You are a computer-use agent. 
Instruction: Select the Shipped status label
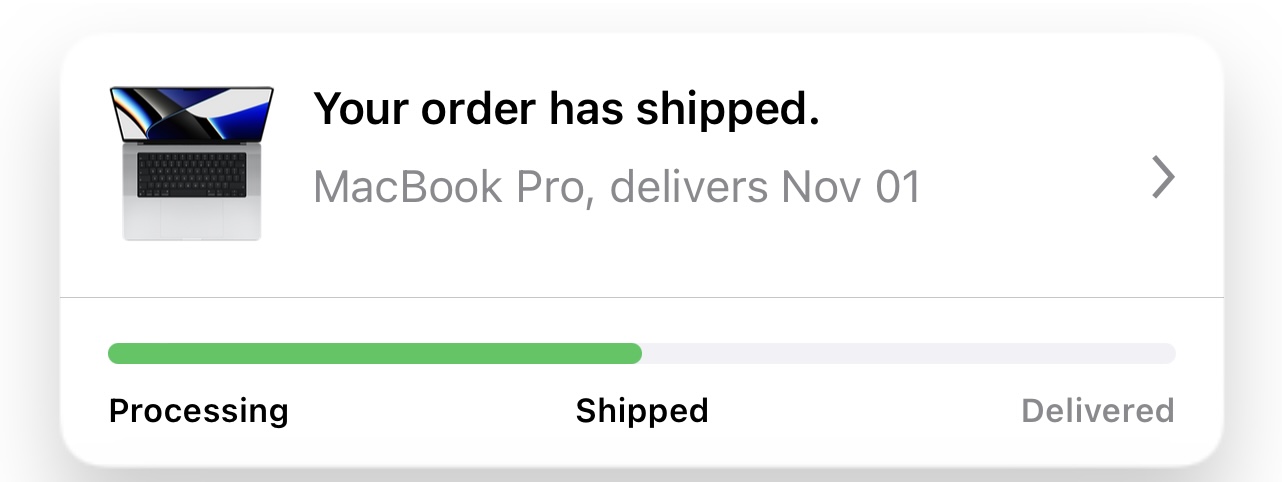642,411
